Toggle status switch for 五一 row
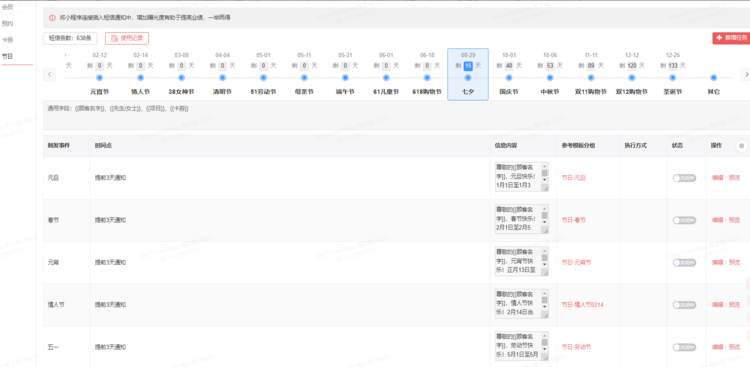This screenshot has height=367, width=750. click(x=684, y=347)
